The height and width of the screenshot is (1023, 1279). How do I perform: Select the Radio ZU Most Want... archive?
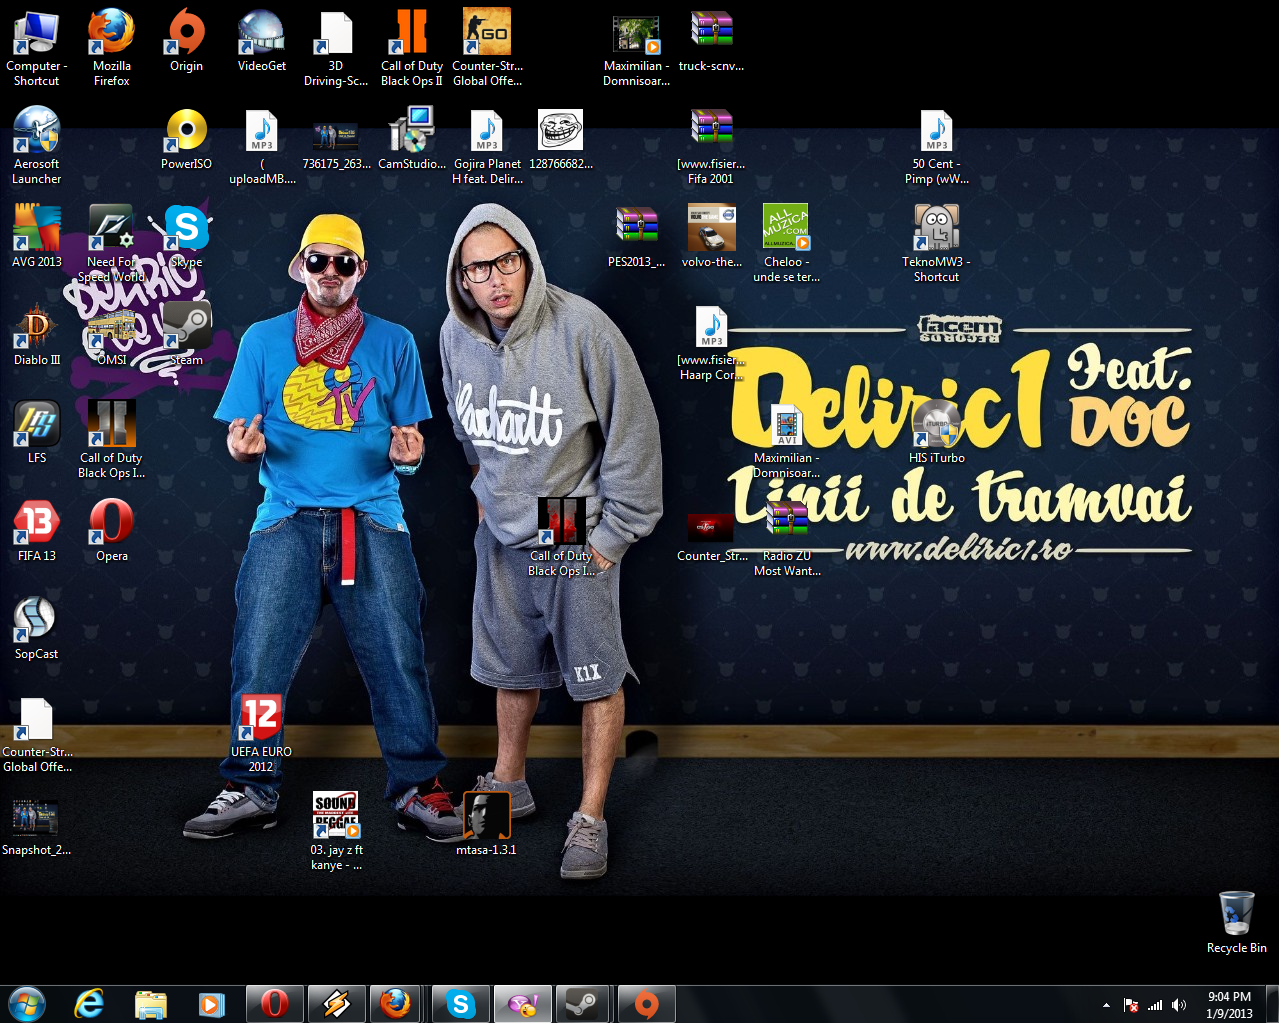786,537
